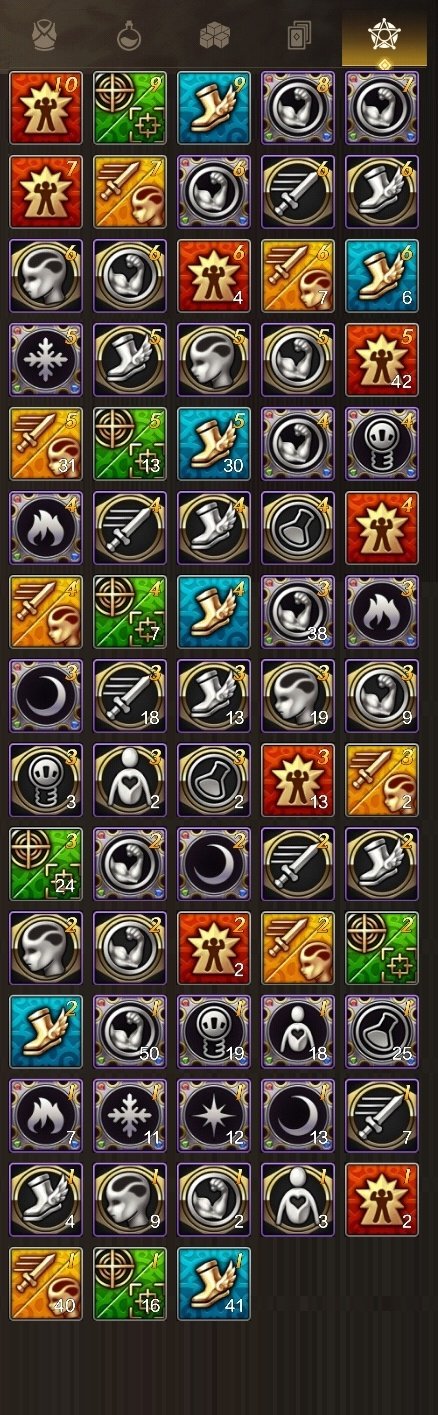
Task: Choose the snowflake rune with count 11
Action: 130,1115
